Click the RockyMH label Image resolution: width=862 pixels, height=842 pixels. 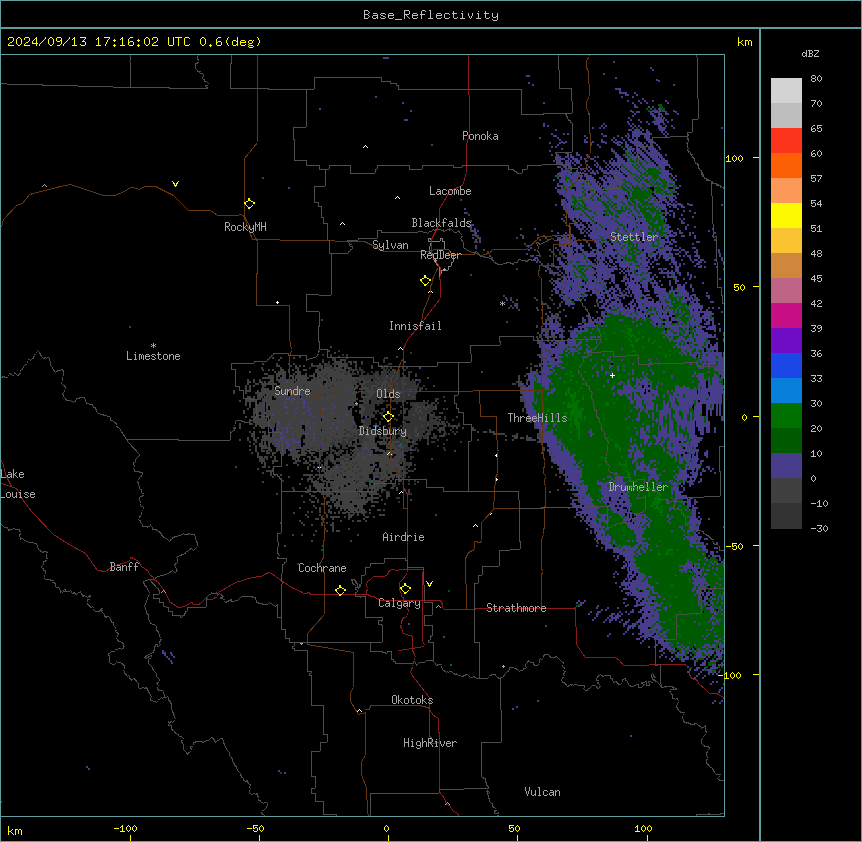pos(245,227)
